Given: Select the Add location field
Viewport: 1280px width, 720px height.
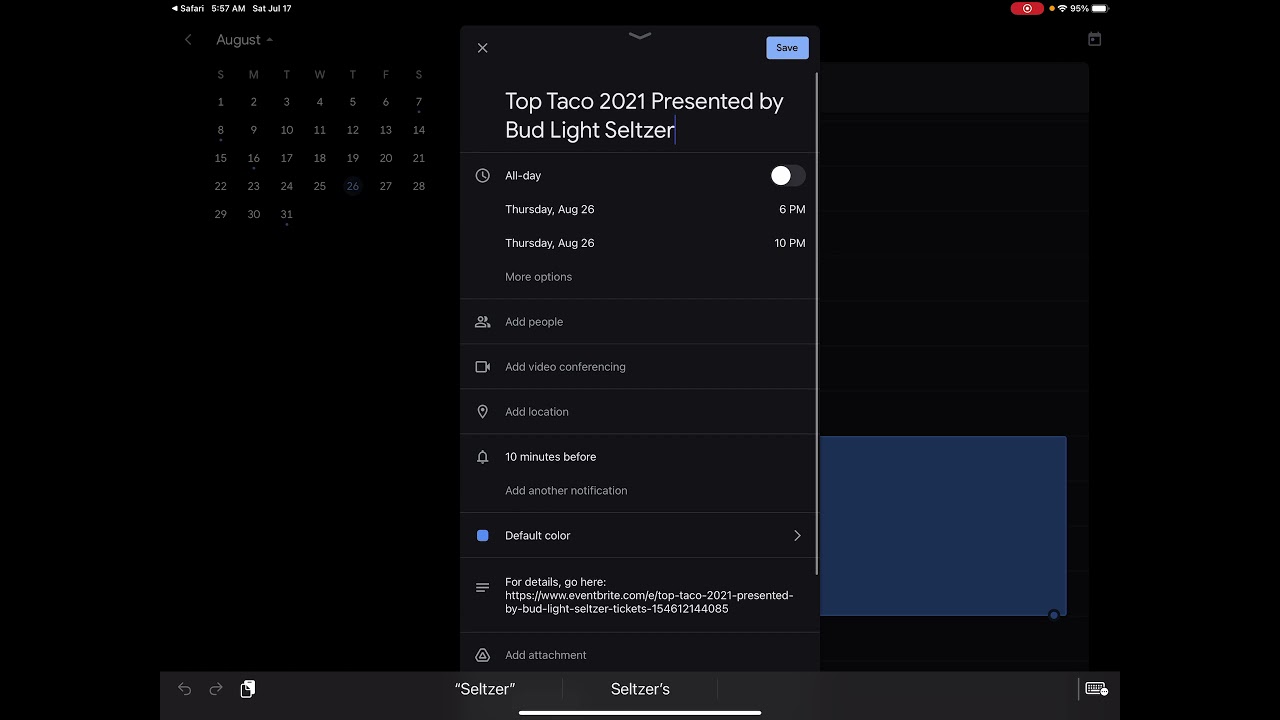Looking at the screenshot, I should 640,412.
